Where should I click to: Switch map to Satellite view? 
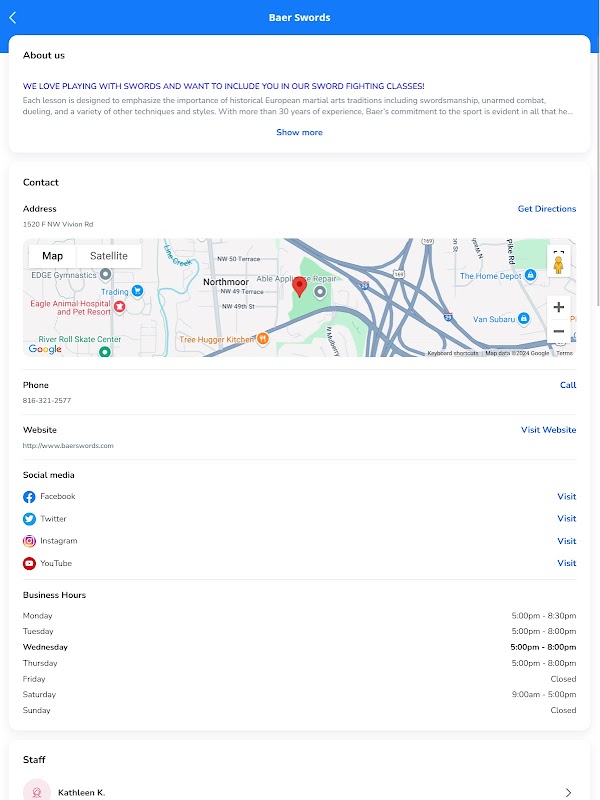click(x=109, y=256)
